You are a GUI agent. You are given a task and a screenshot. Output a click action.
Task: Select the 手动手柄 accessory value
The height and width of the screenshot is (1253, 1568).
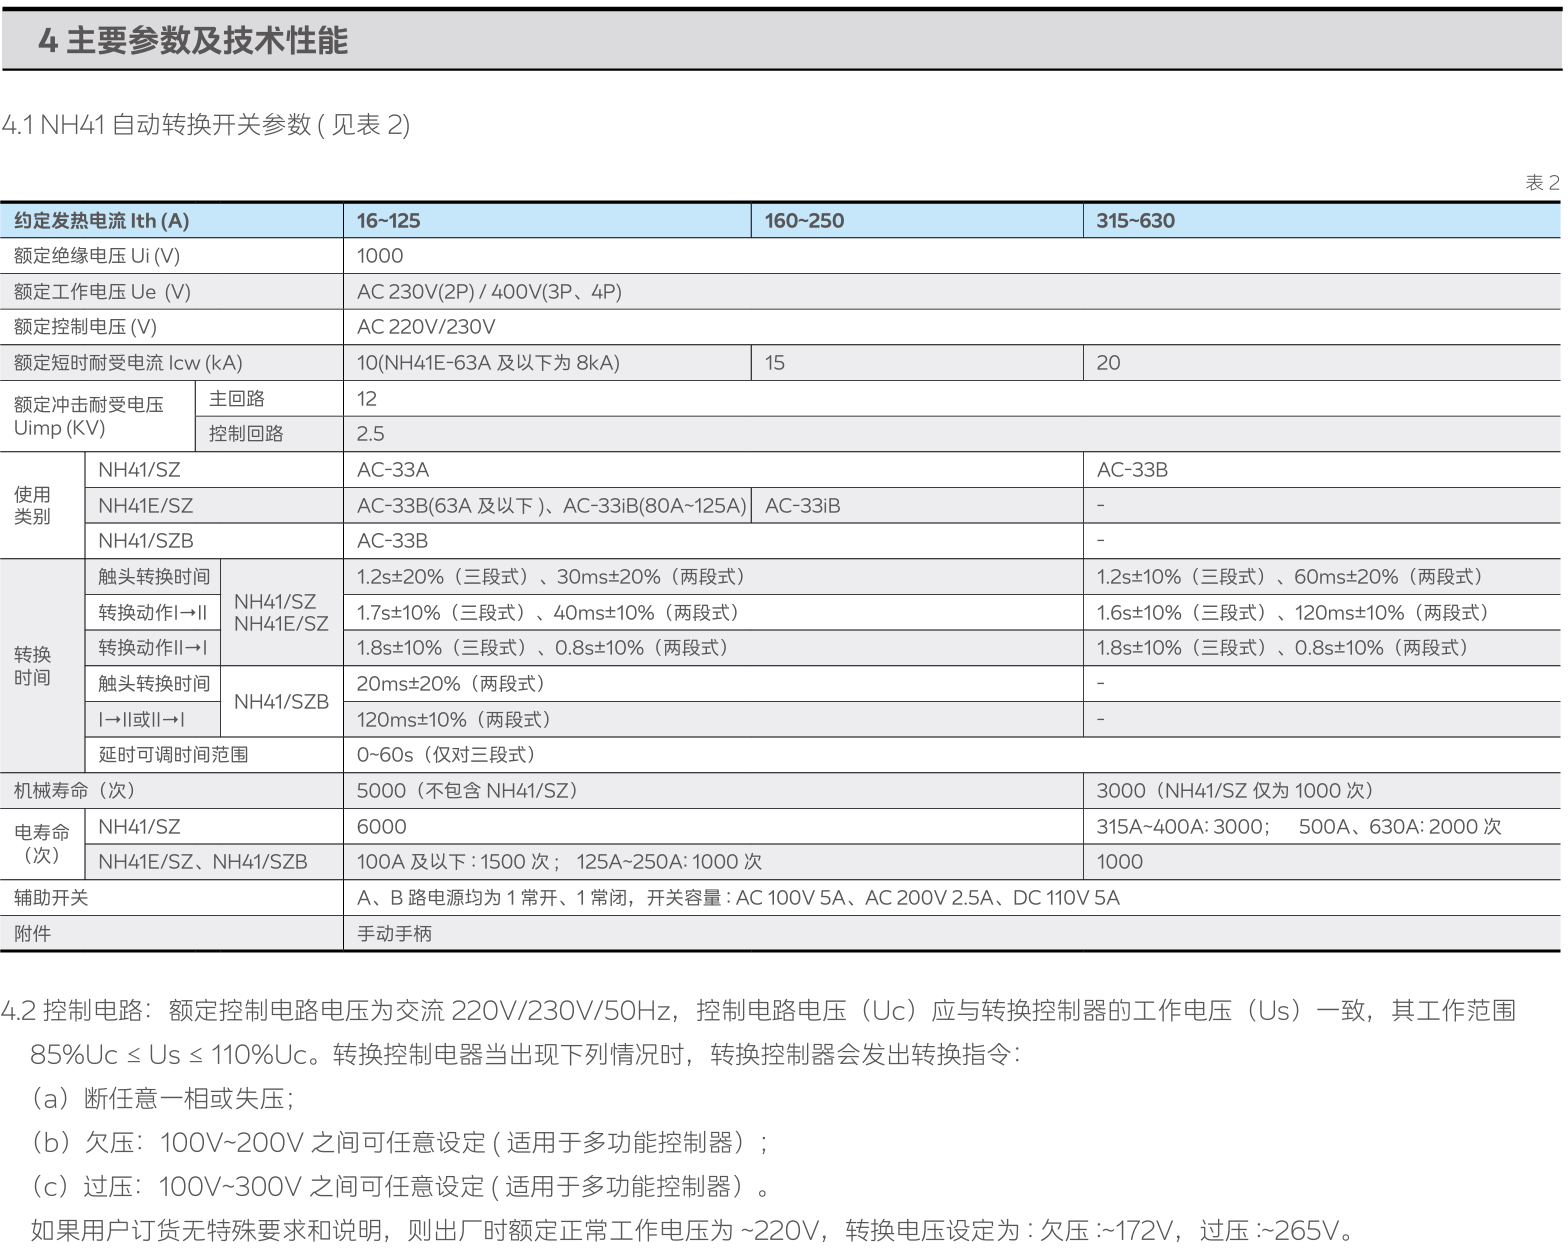pos(394,934)
